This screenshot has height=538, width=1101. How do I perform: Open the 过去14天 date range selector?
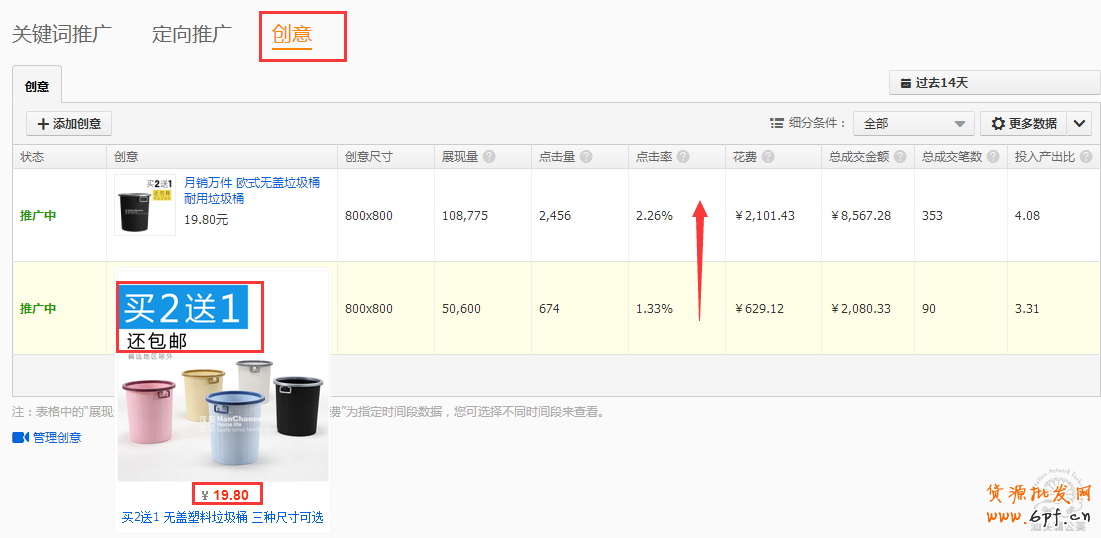tap(993, 83)
